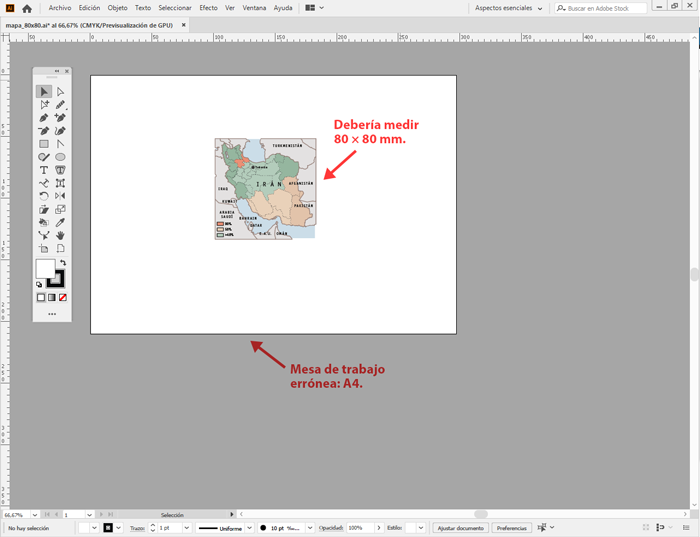Switch paint mode to Gradient
Image resolution: width=700 pixels, height=537 pixels.
tap(52, 297)
